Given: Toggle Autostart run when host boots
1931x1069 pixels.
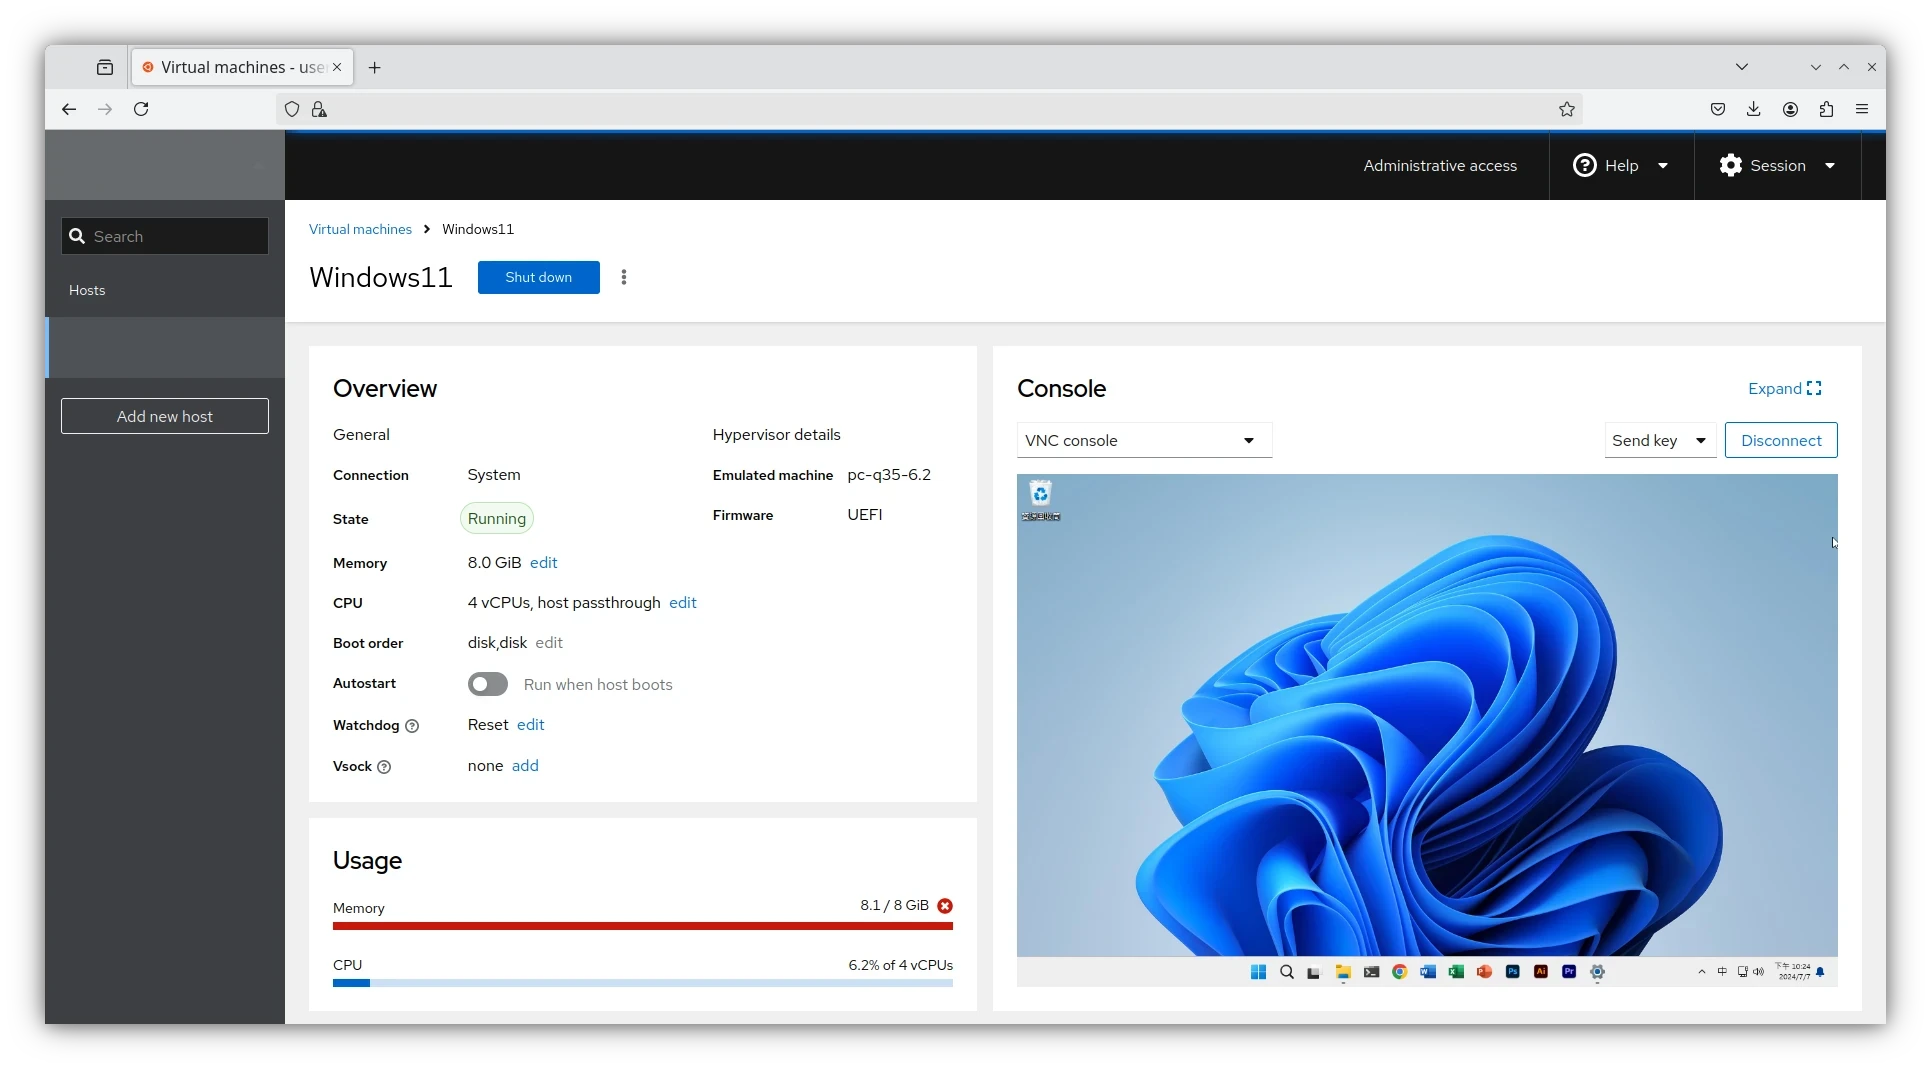Looking at the screenshot, I should pos(488,684).
